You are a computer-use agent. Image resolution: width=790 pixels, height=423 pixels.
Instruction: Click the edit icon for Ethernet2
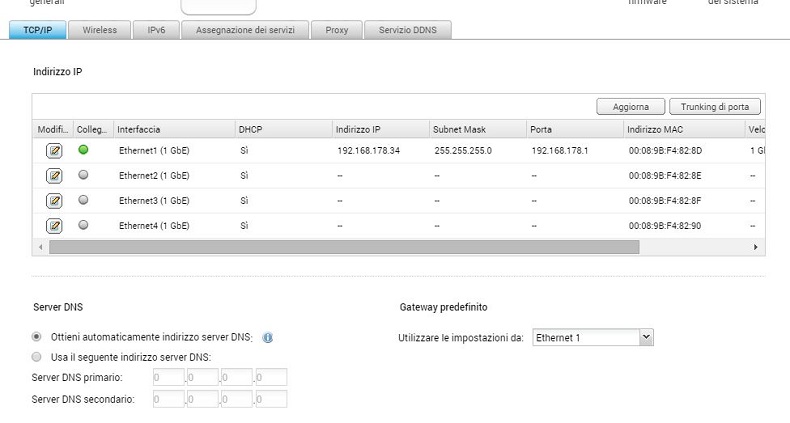pos(54,176)
